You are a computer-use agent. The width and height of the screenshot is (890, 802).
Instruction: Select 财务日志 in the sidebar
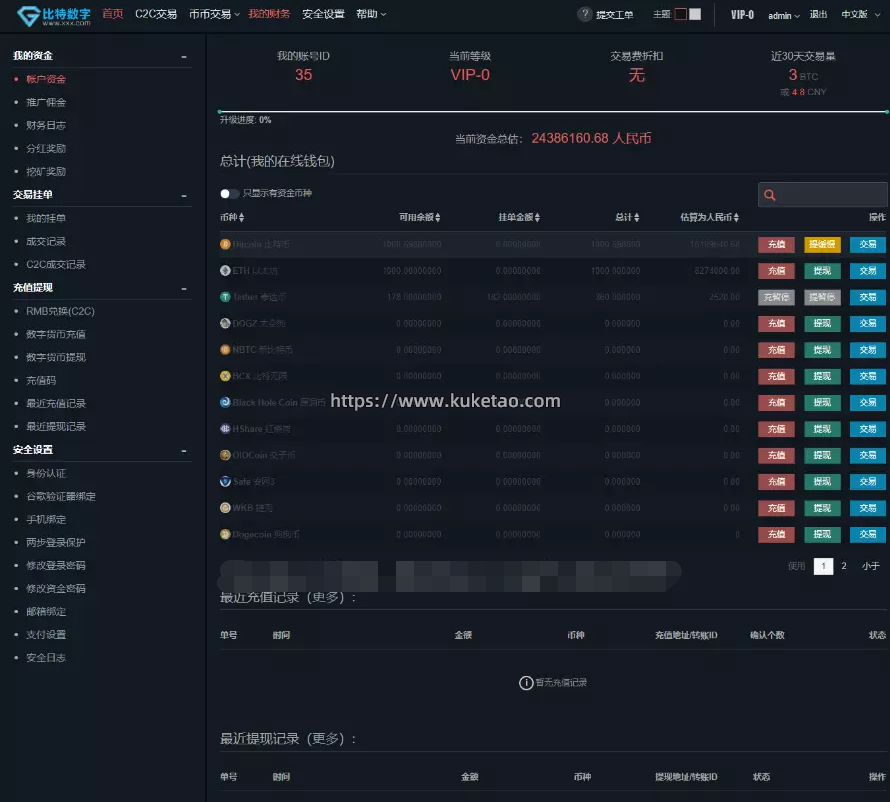46,125
